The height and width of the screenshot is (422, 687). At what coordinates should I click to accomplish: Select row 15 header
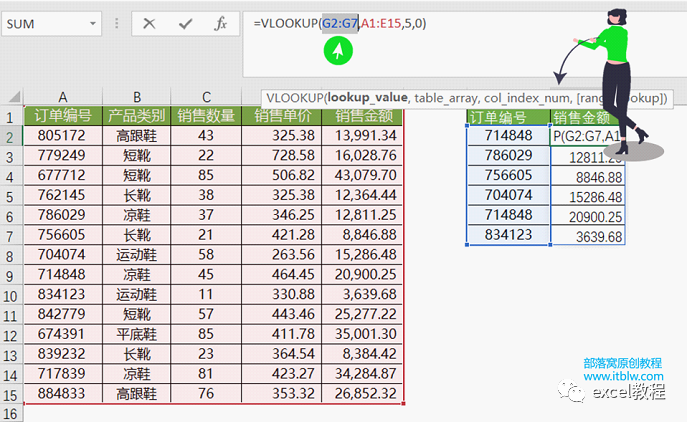pos(11,395)
